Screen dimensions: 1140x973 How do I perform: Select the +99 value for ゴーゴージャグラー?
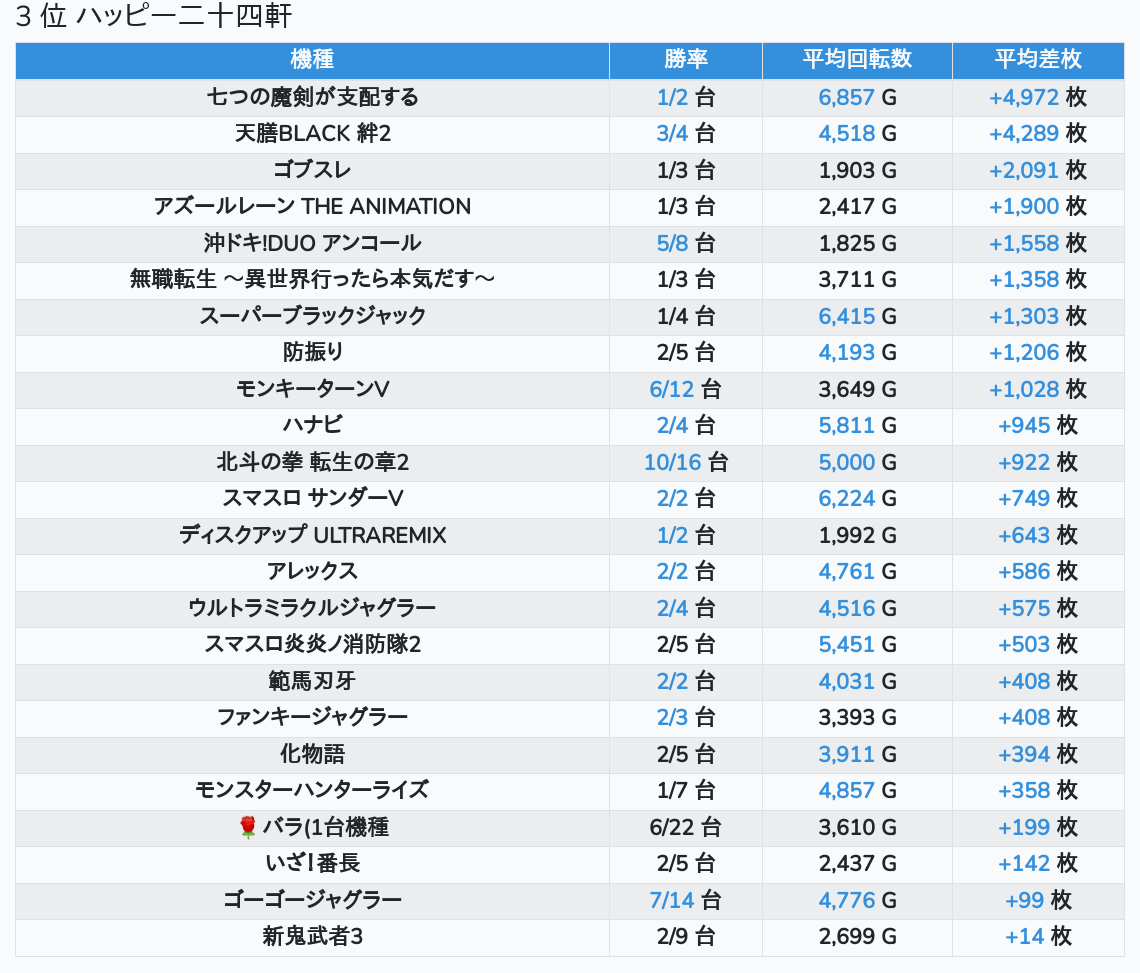[x=1024, y=900]
